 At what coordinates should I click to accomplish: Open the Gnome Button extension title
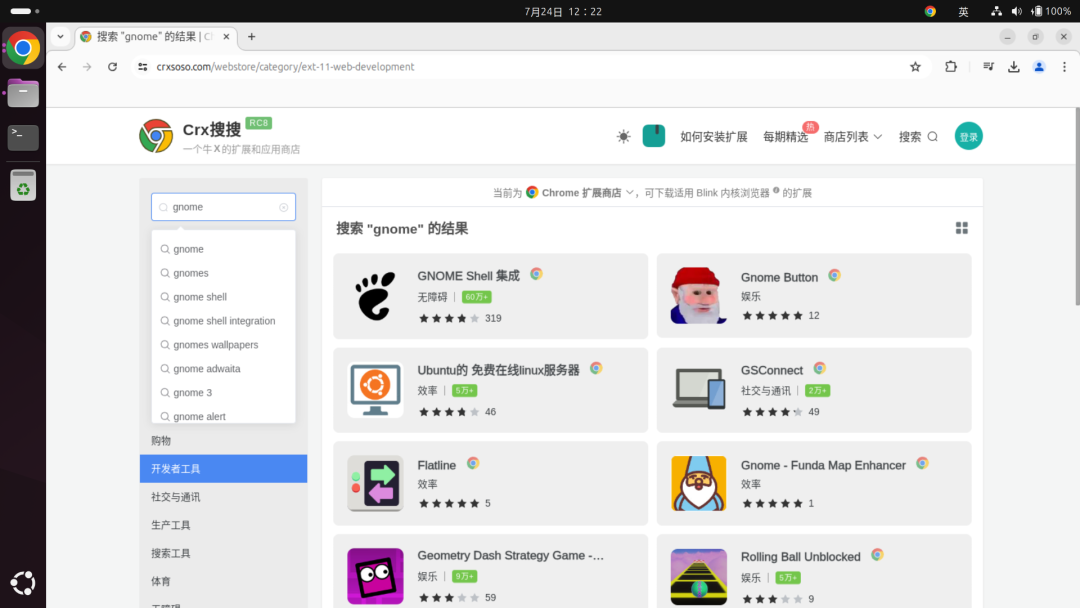[x=779, y=277]
